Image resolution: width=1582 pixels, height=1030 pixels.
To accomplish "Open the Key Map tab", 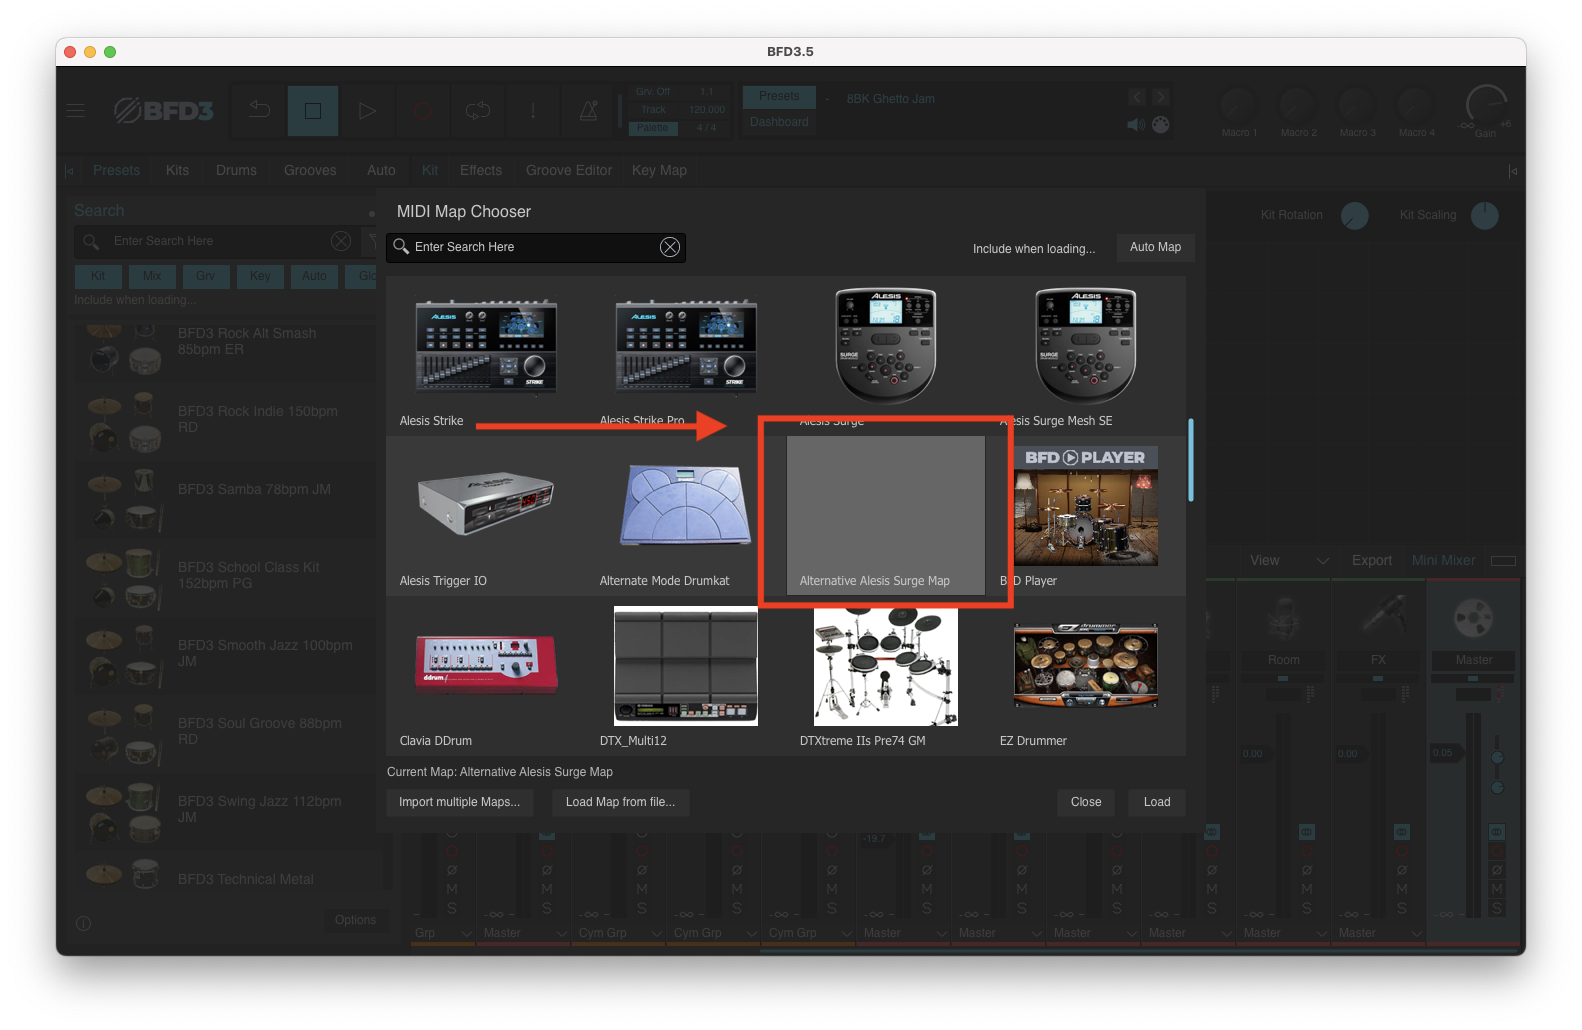I will coord(659,171).
